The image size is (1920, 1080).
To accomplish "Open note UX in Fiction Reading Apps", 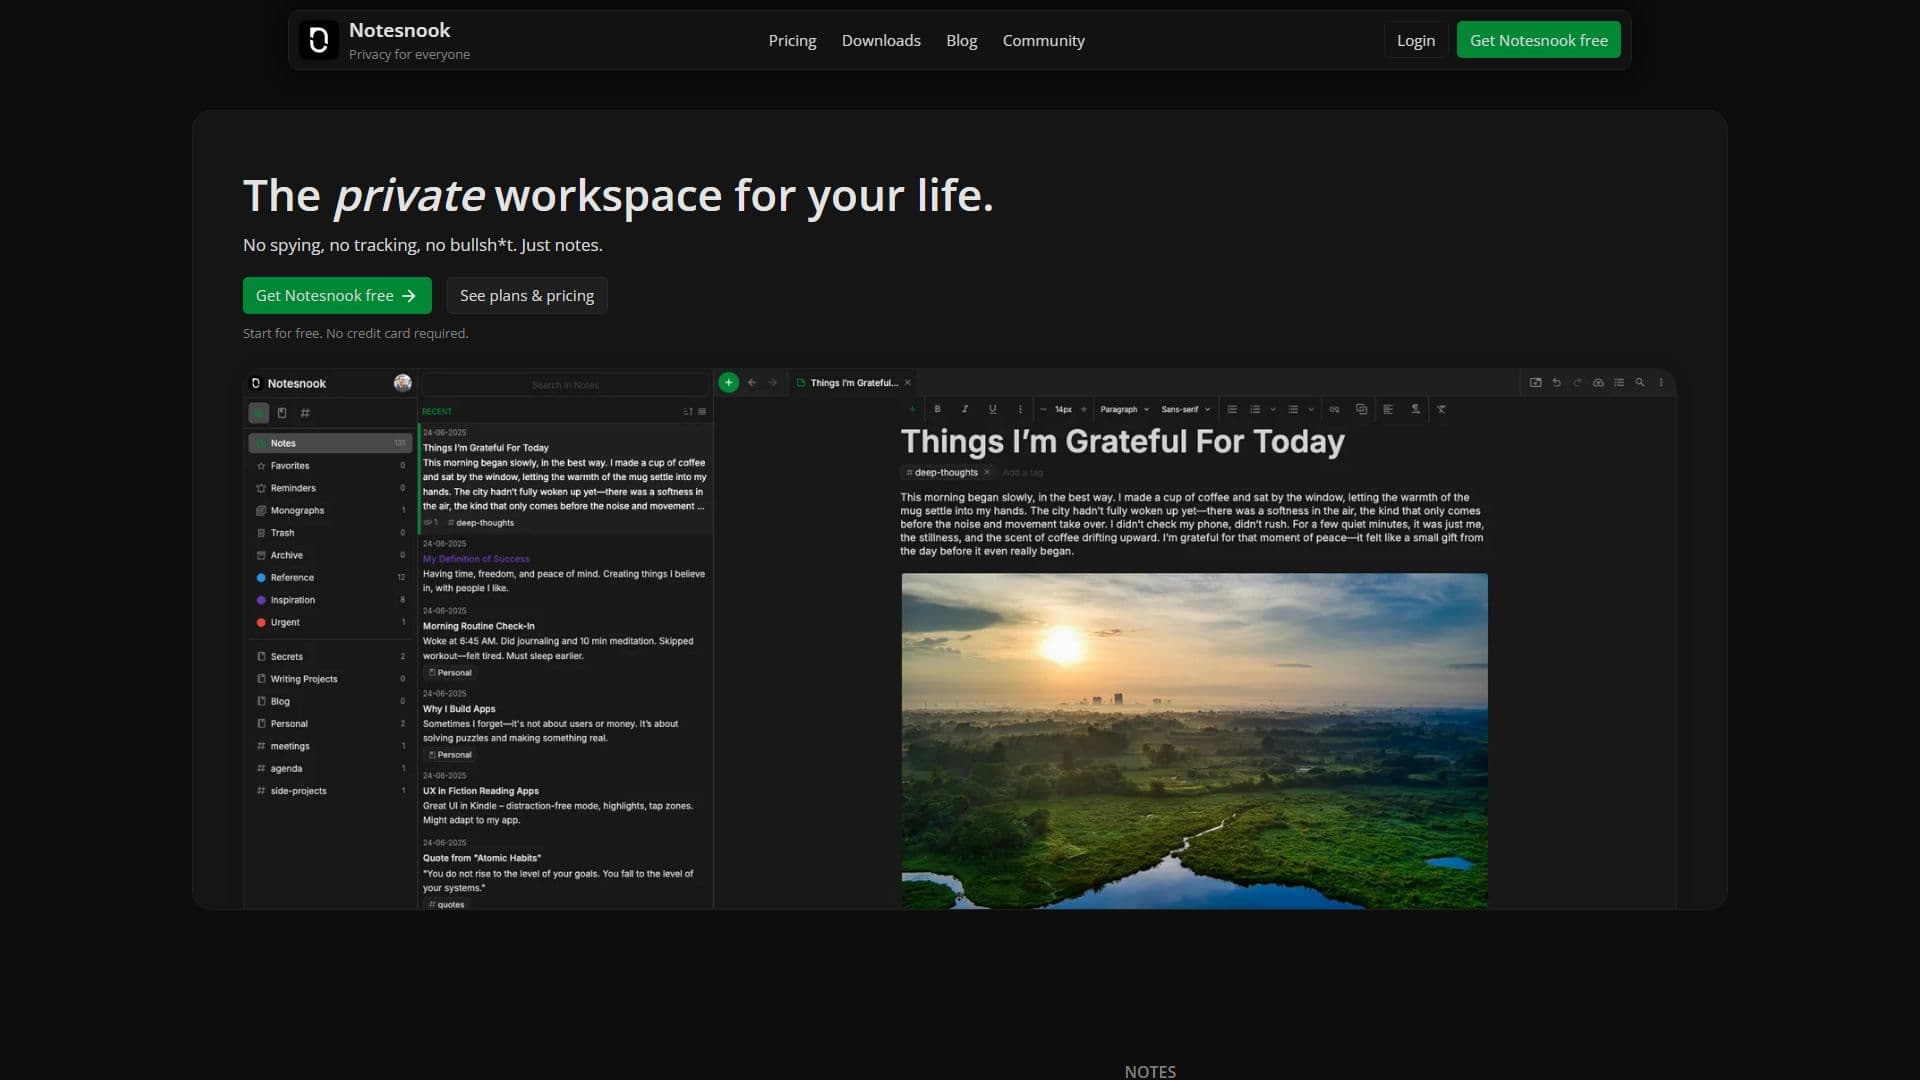I will [565, 799].
